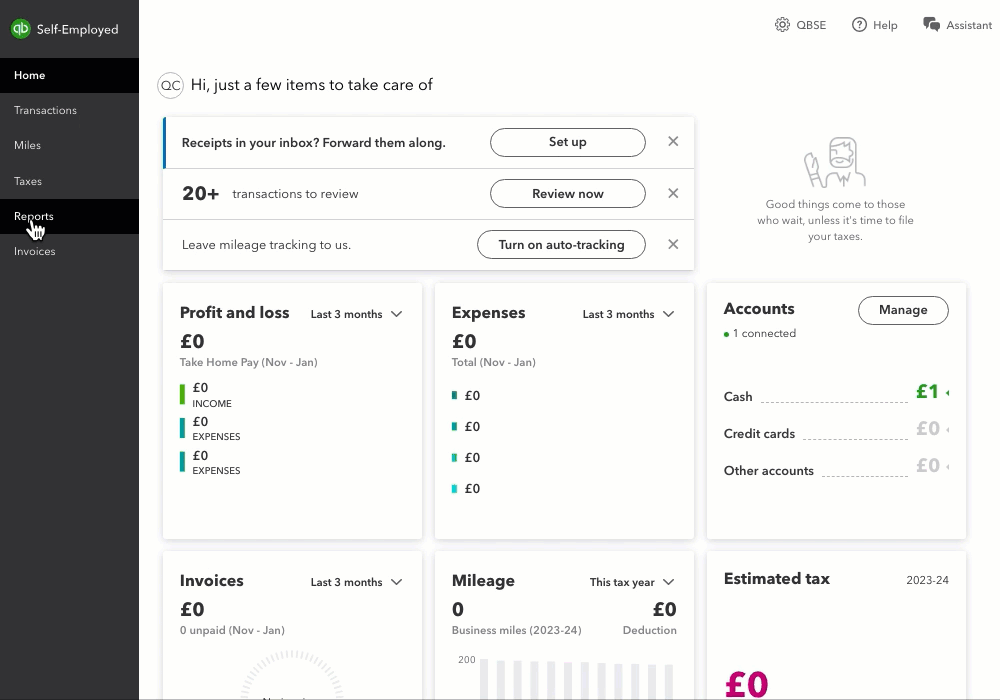Click the Expenses card heading
The width and height of the screenshot is (1000, 700).
pos(489,312)
